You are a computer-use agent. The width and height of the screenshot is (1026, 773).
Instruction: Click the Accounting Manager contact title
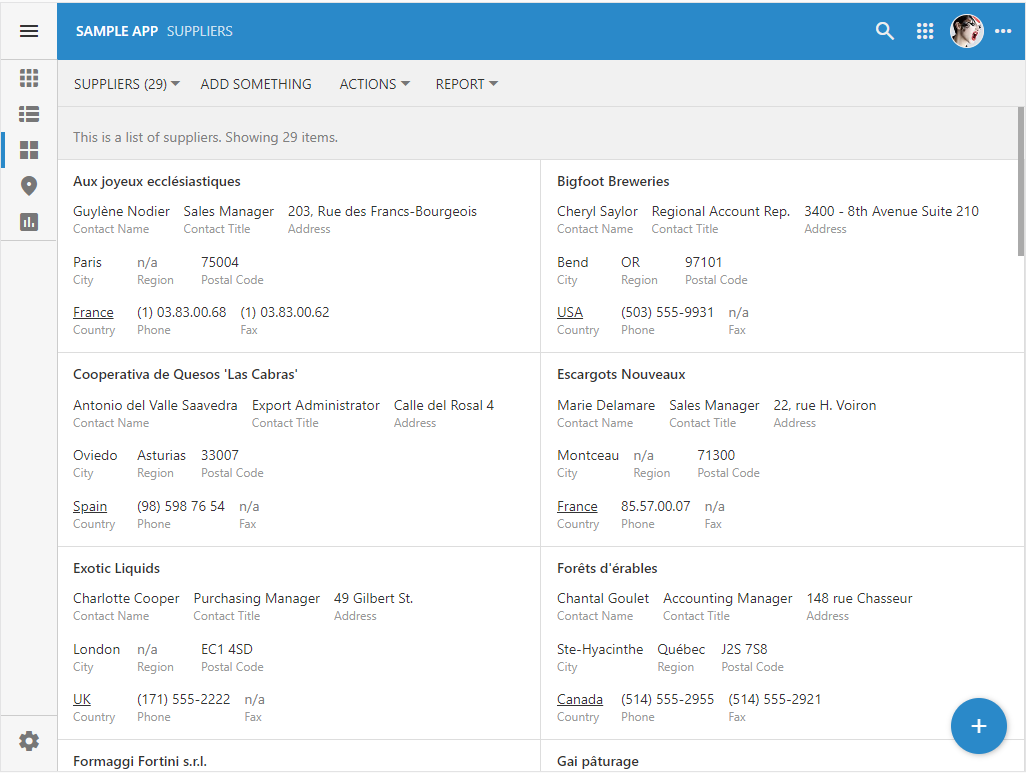click(x=727, y=598)
